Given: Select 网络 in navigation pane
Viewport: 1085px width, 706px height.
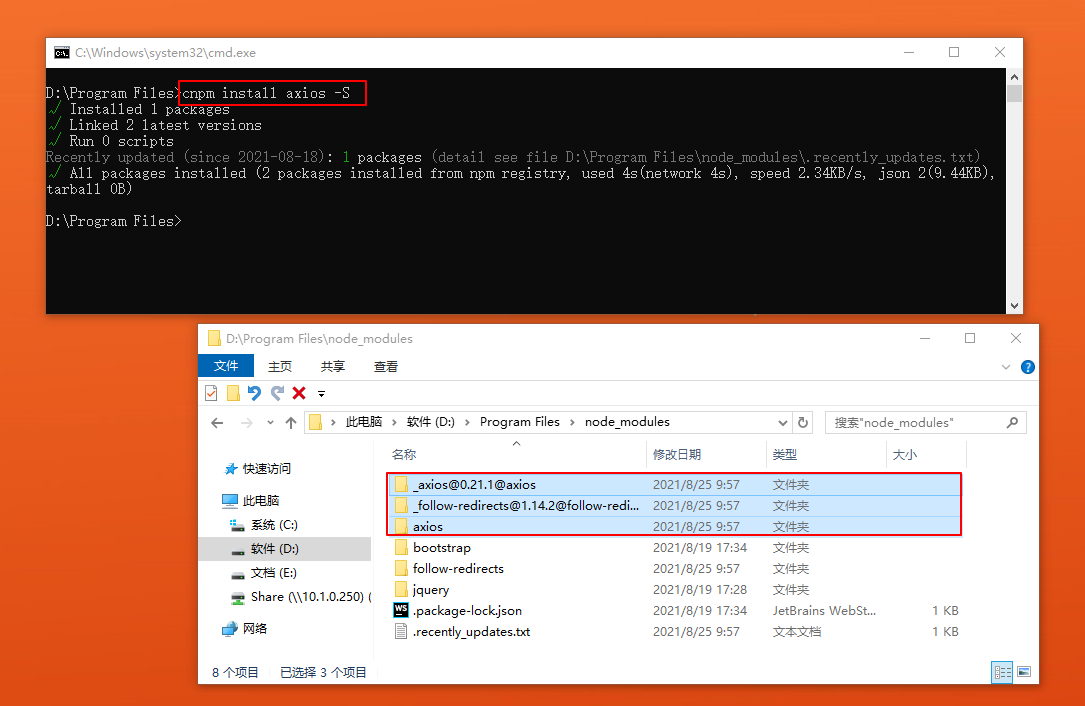Looking at the screenshot, I should pos(254,628).
